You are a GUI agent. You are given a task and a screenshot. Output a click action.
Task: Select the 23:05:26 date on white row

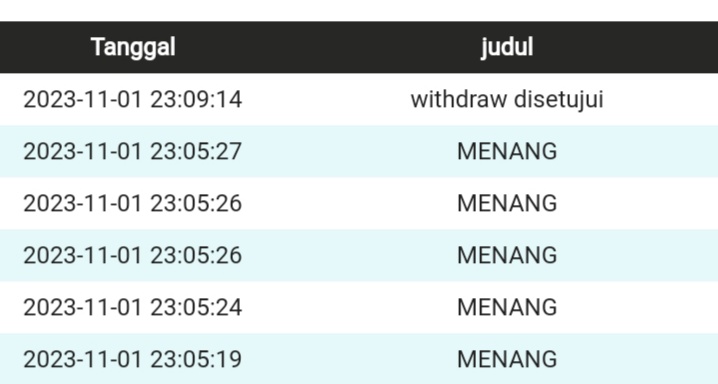[x=132, y=203]
